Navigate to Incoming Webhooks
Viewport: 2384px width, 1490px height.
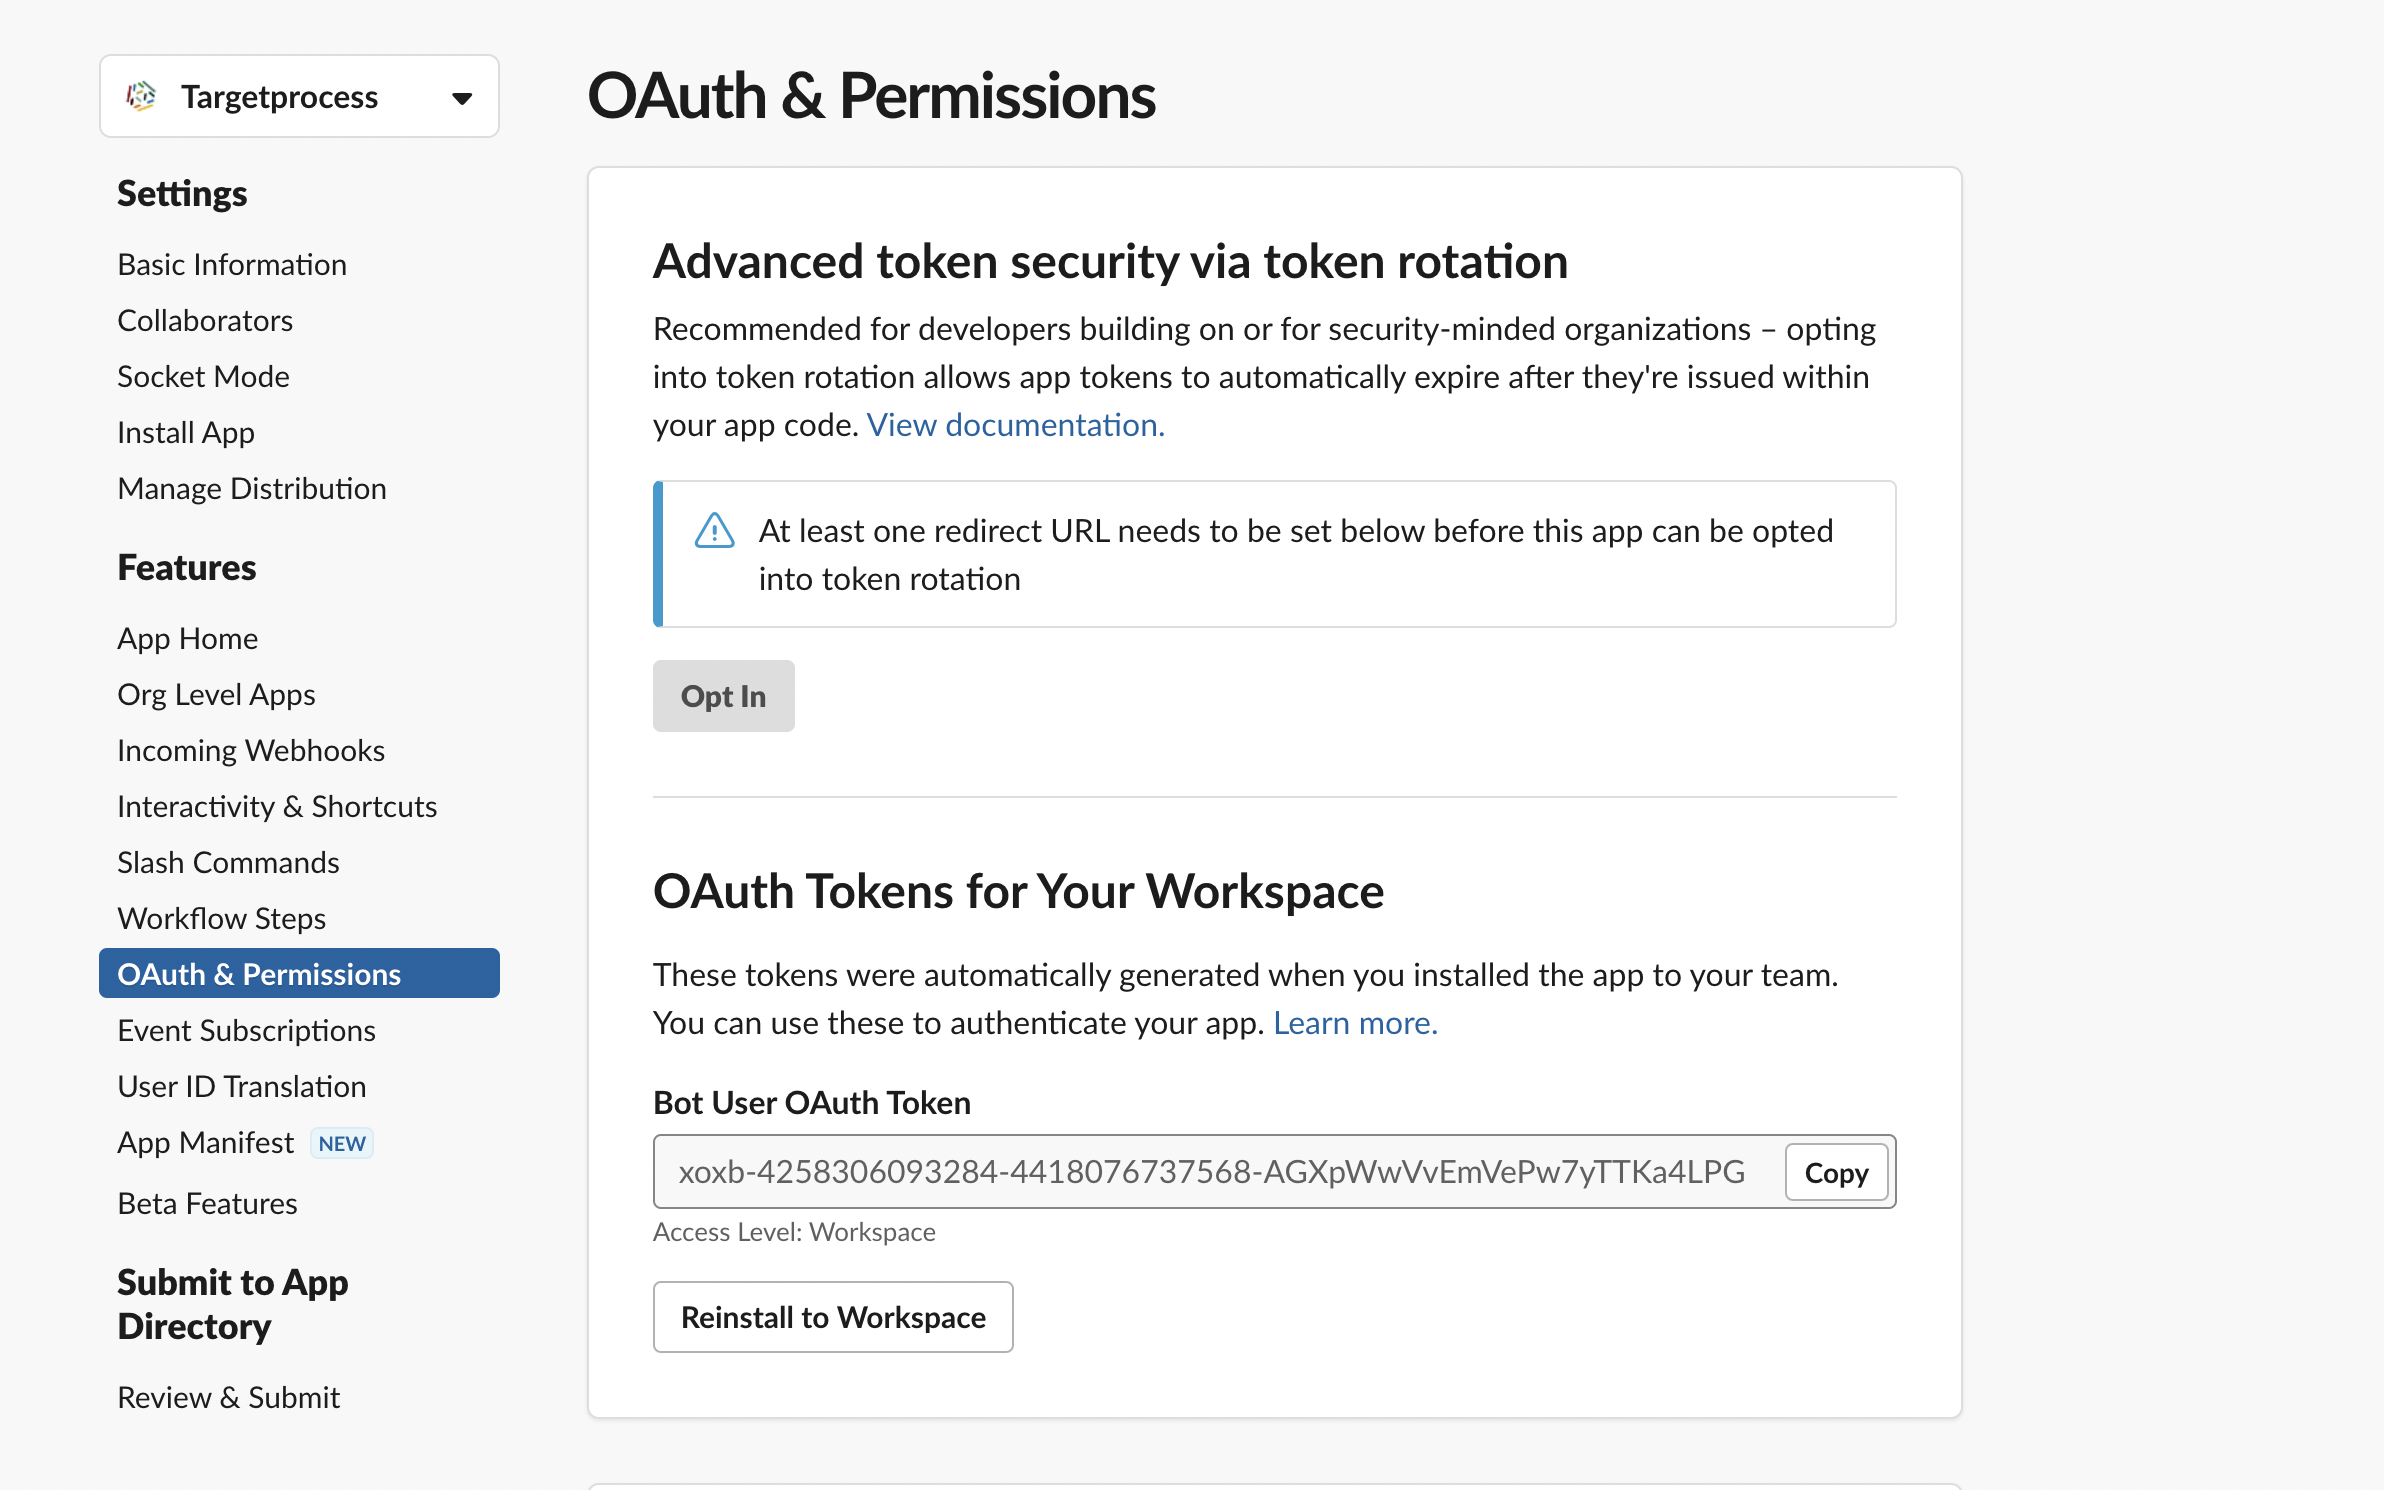tap(250, 751)
